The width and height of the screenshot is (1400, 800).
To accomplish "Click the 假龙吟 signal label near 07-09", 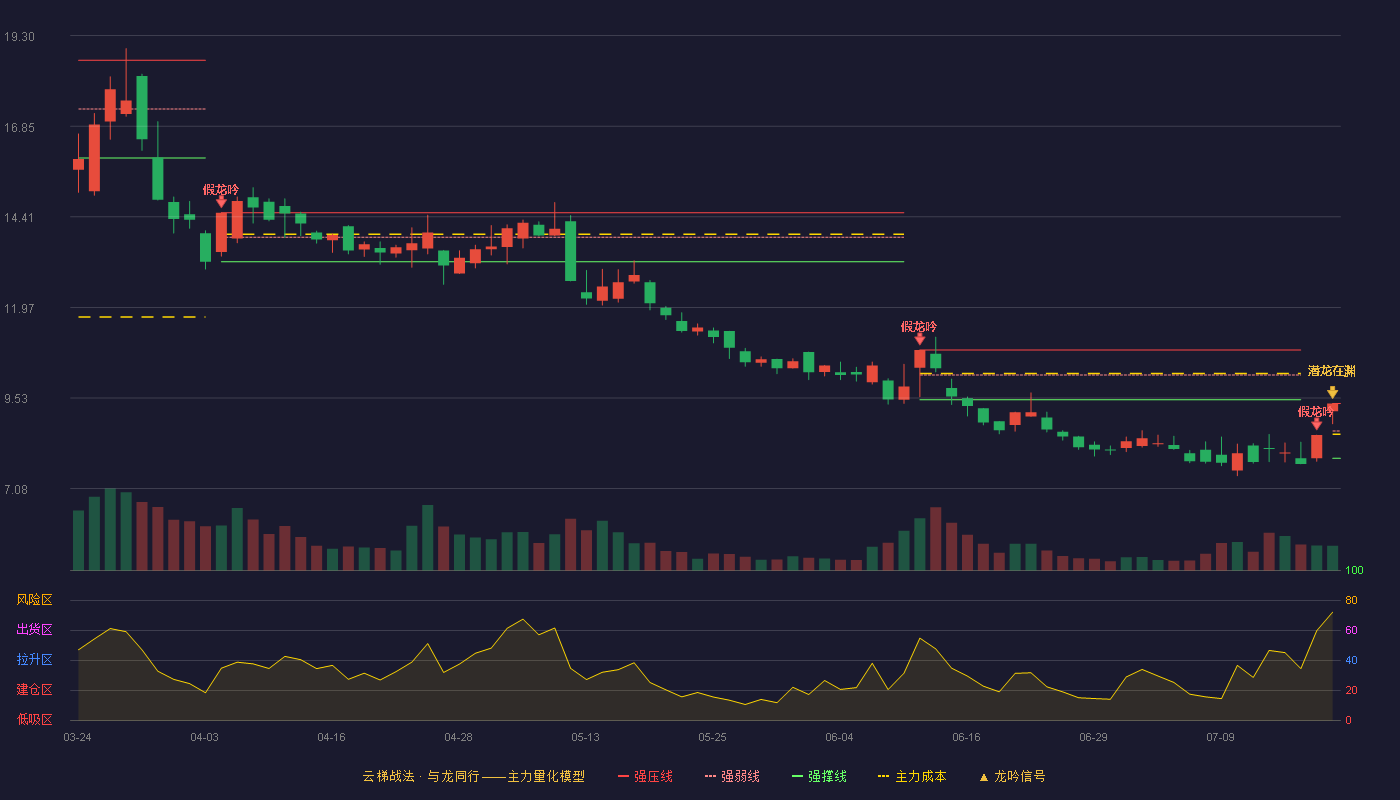I will coord(1316,411).
